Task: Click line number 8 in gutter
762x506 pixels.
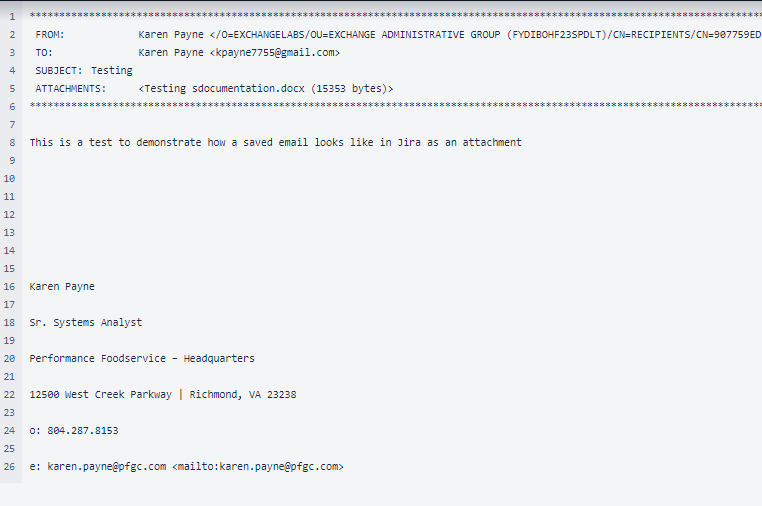Action: click(x=12, y=142)
